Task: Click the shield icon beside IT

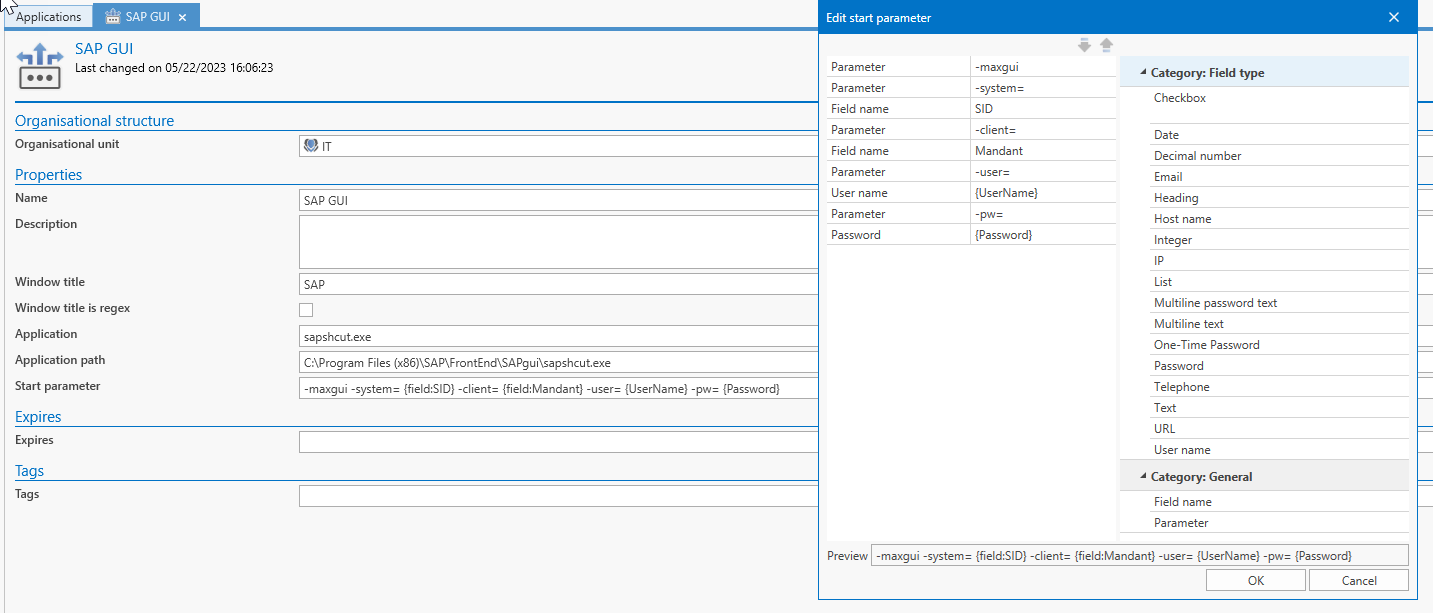Action: (311, 146)
